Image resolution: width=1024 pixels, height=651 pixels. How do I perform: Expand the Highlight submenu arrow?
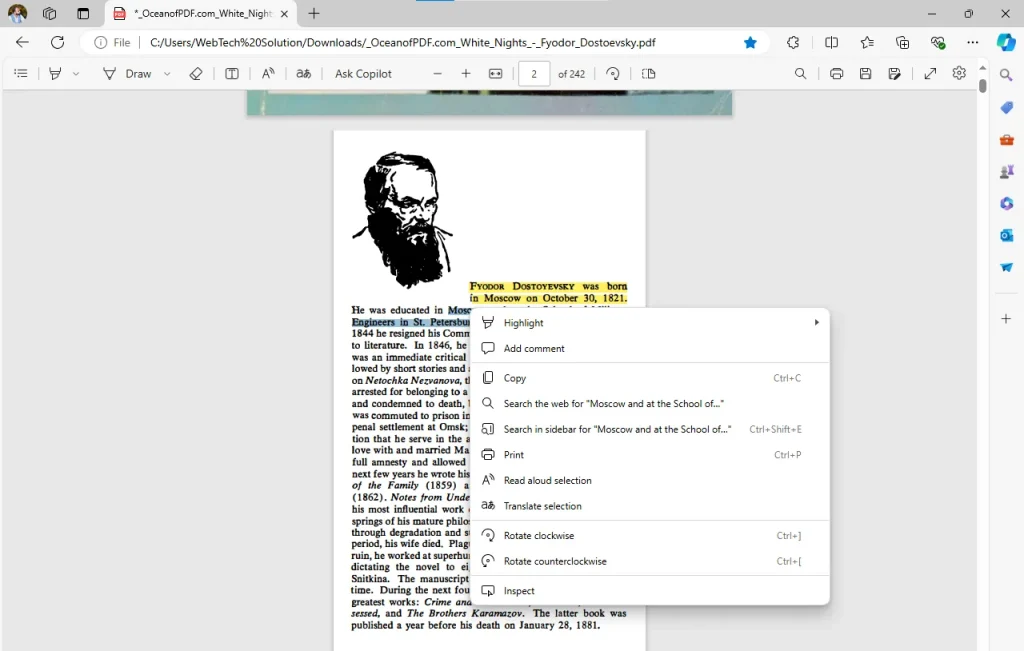click(816, 323)
